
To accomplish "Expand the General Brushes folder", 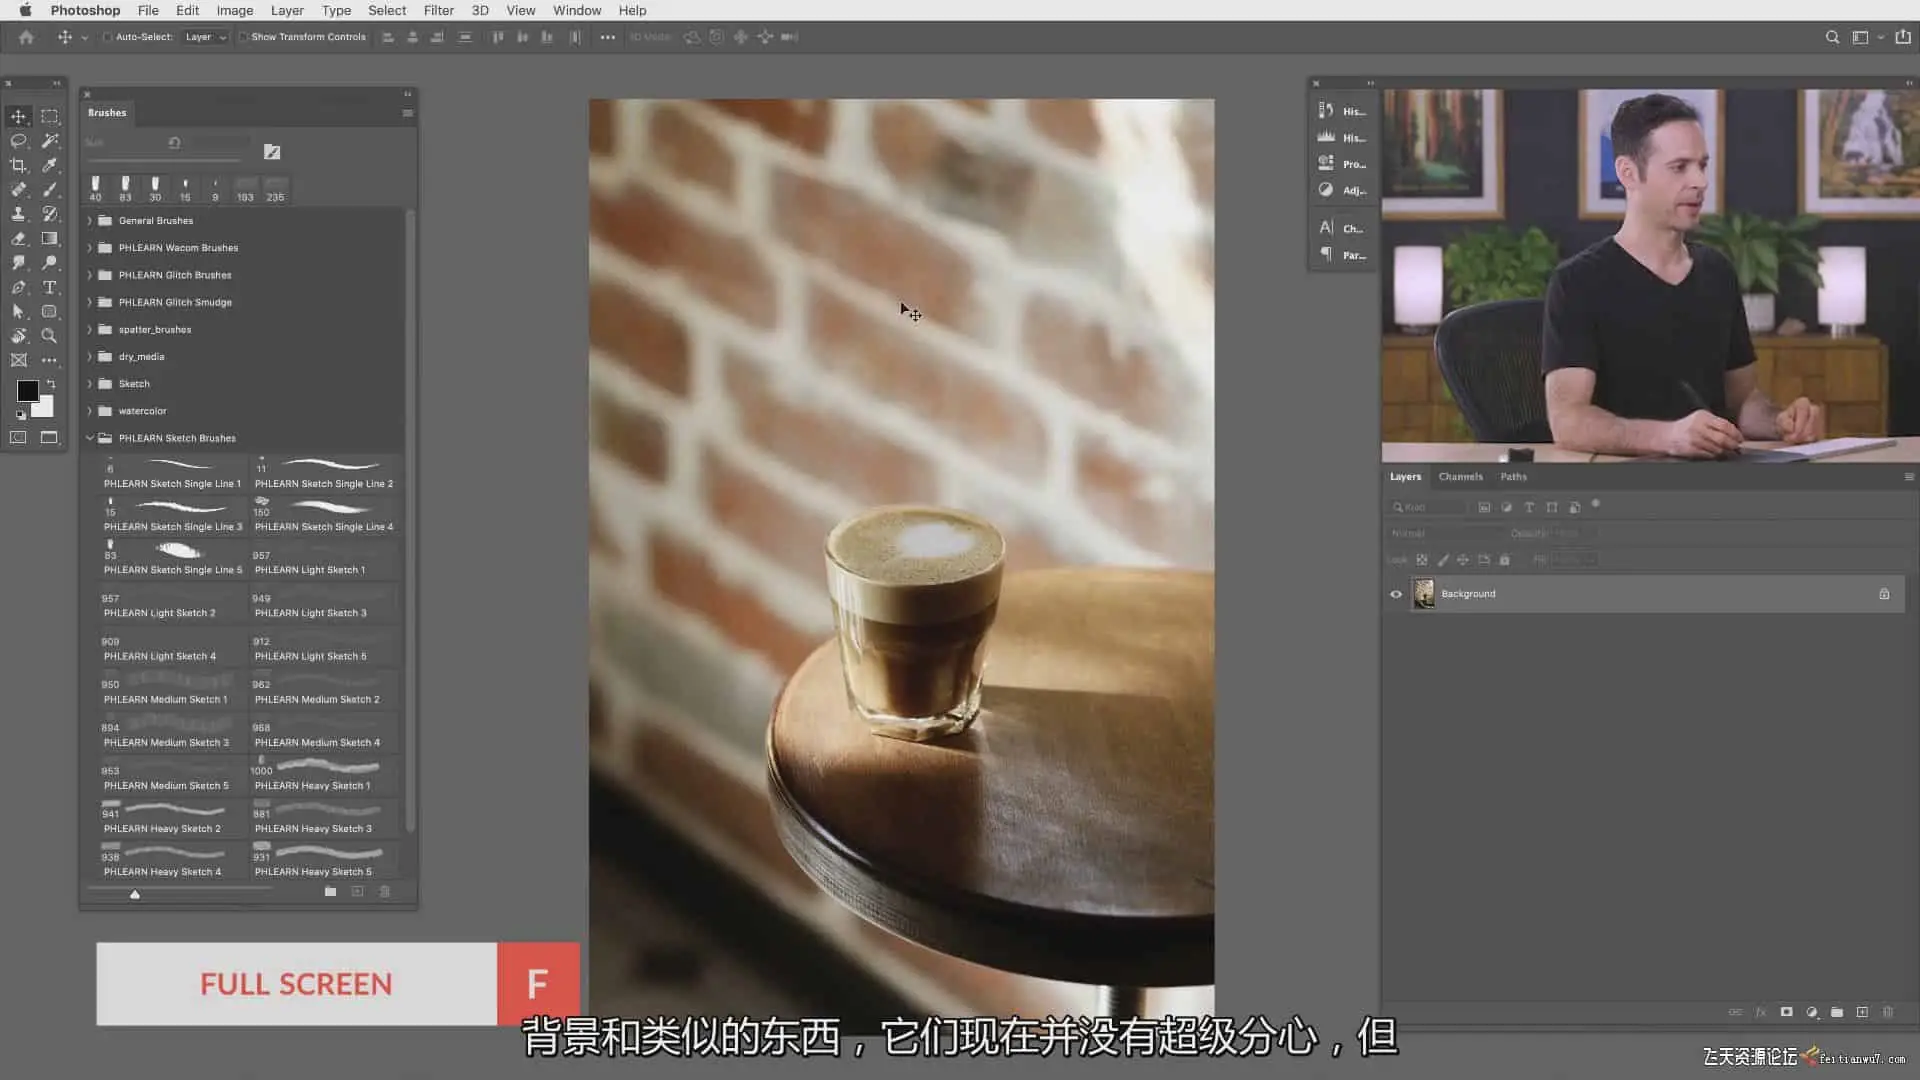I will [x=90, y=221].
